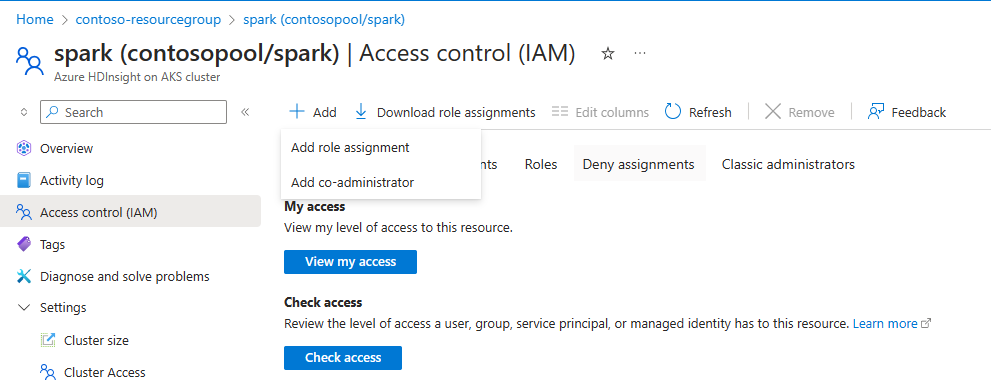Select the Tags purple tag icon
Viewport: 991px width, 388px height.
pyautogui.click(x=24, y=245)
